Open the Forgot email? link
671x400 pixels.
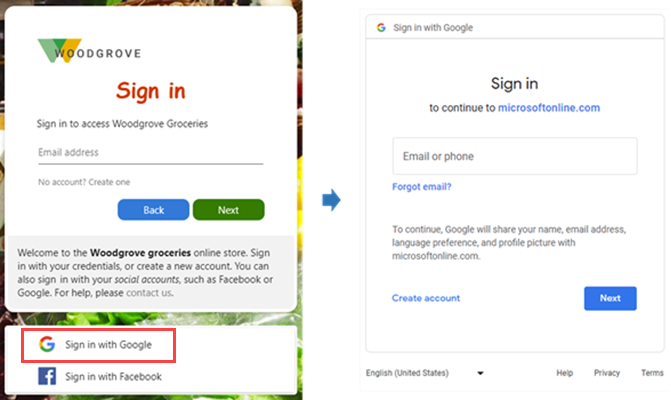421,187
